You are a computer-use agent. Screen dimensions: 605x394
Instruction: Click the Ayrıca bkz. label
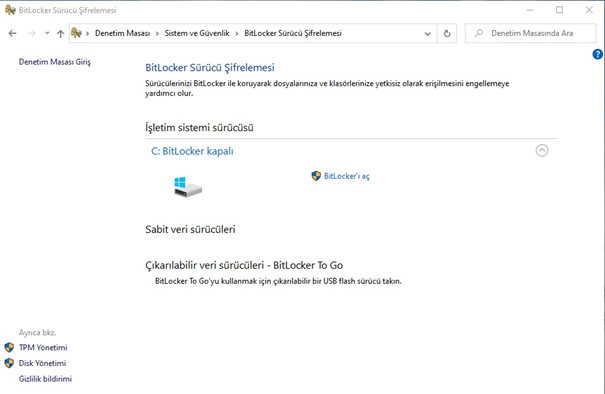(37, 332)
